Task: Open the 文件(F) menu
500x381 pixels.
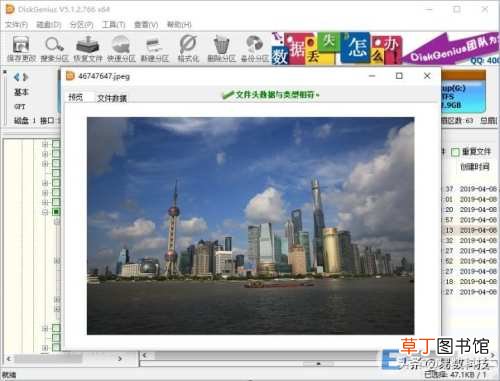Action: [x=16, y=25]
